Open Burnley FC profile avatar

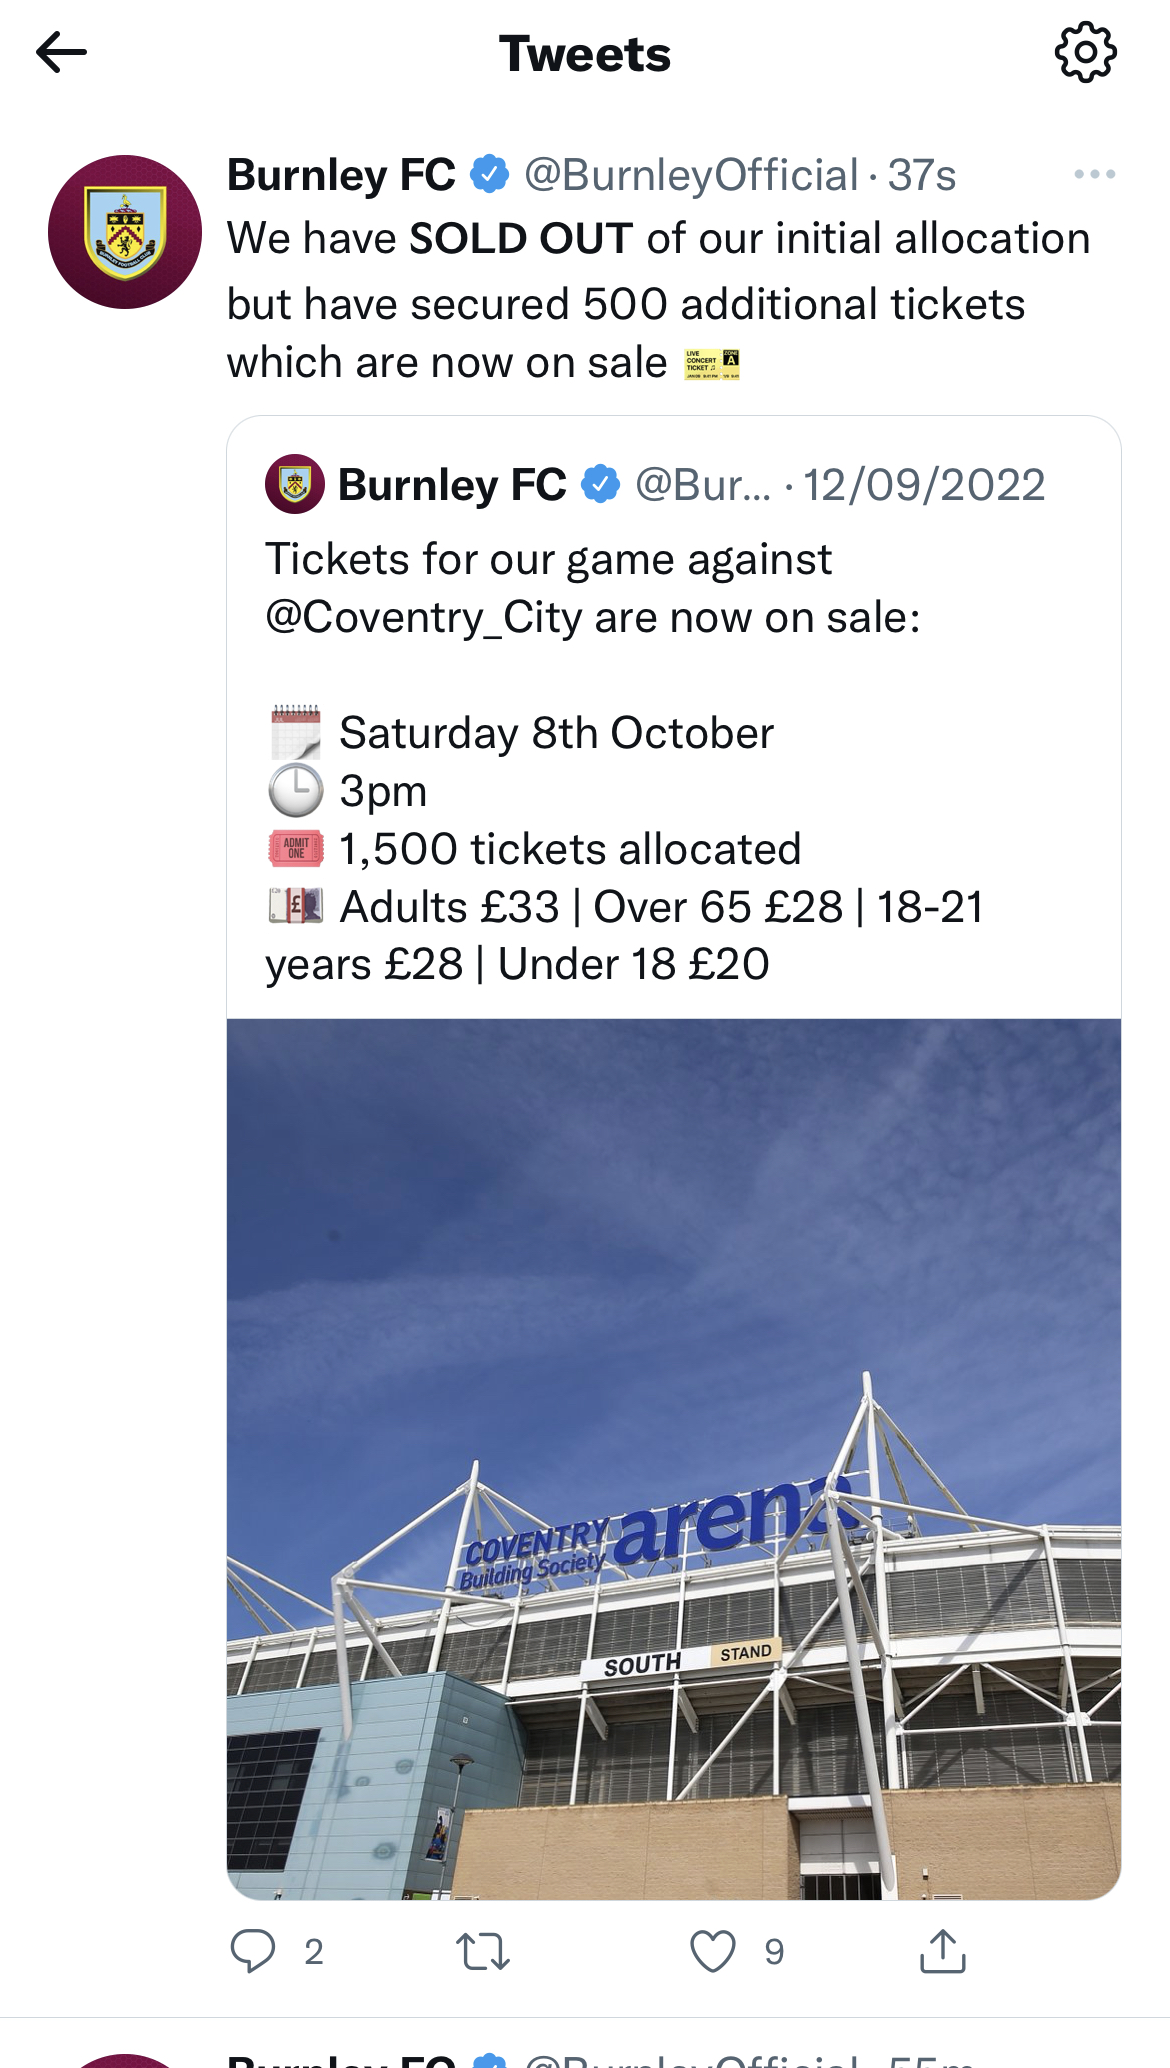pos(125,232)
